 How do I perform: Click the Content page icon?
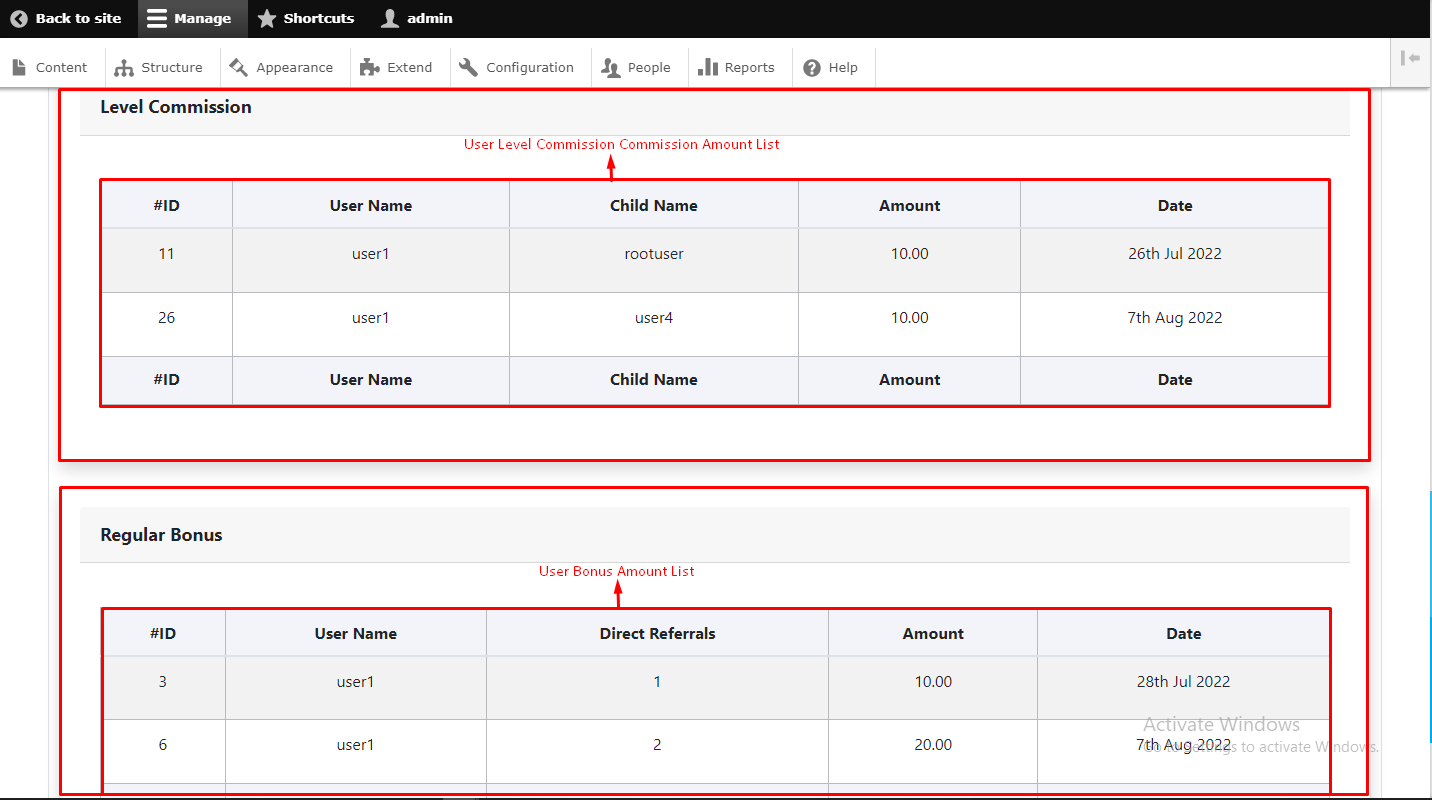pyautogui.click(x=19, y=68)
